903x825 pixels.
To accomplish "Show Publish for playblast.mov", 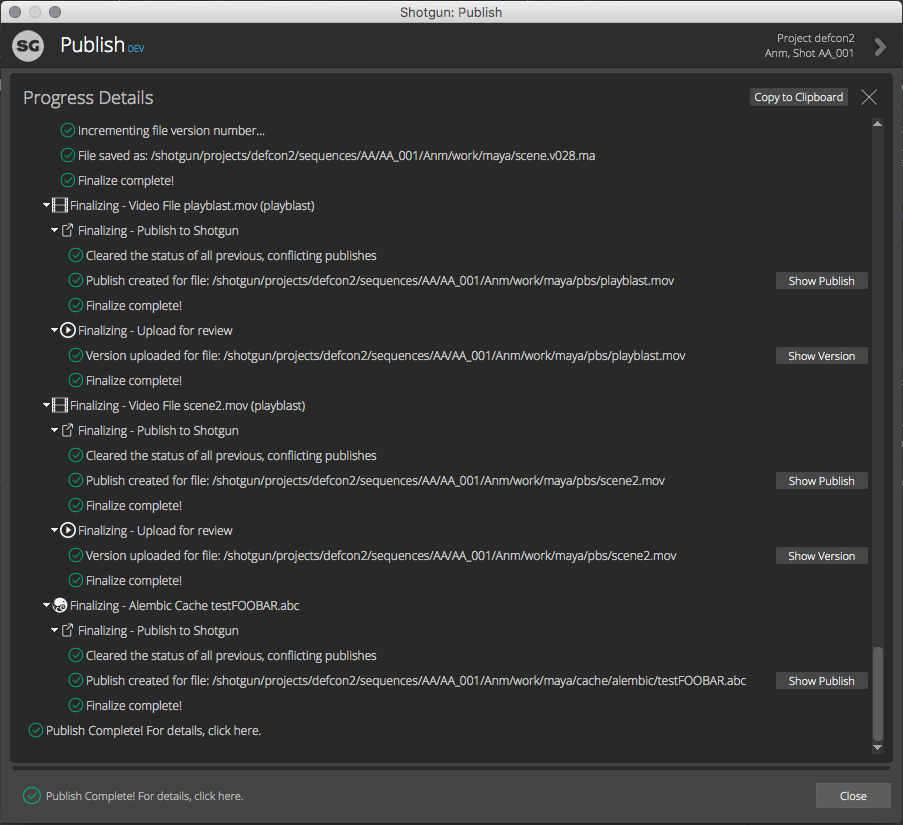I will (821, 280).
